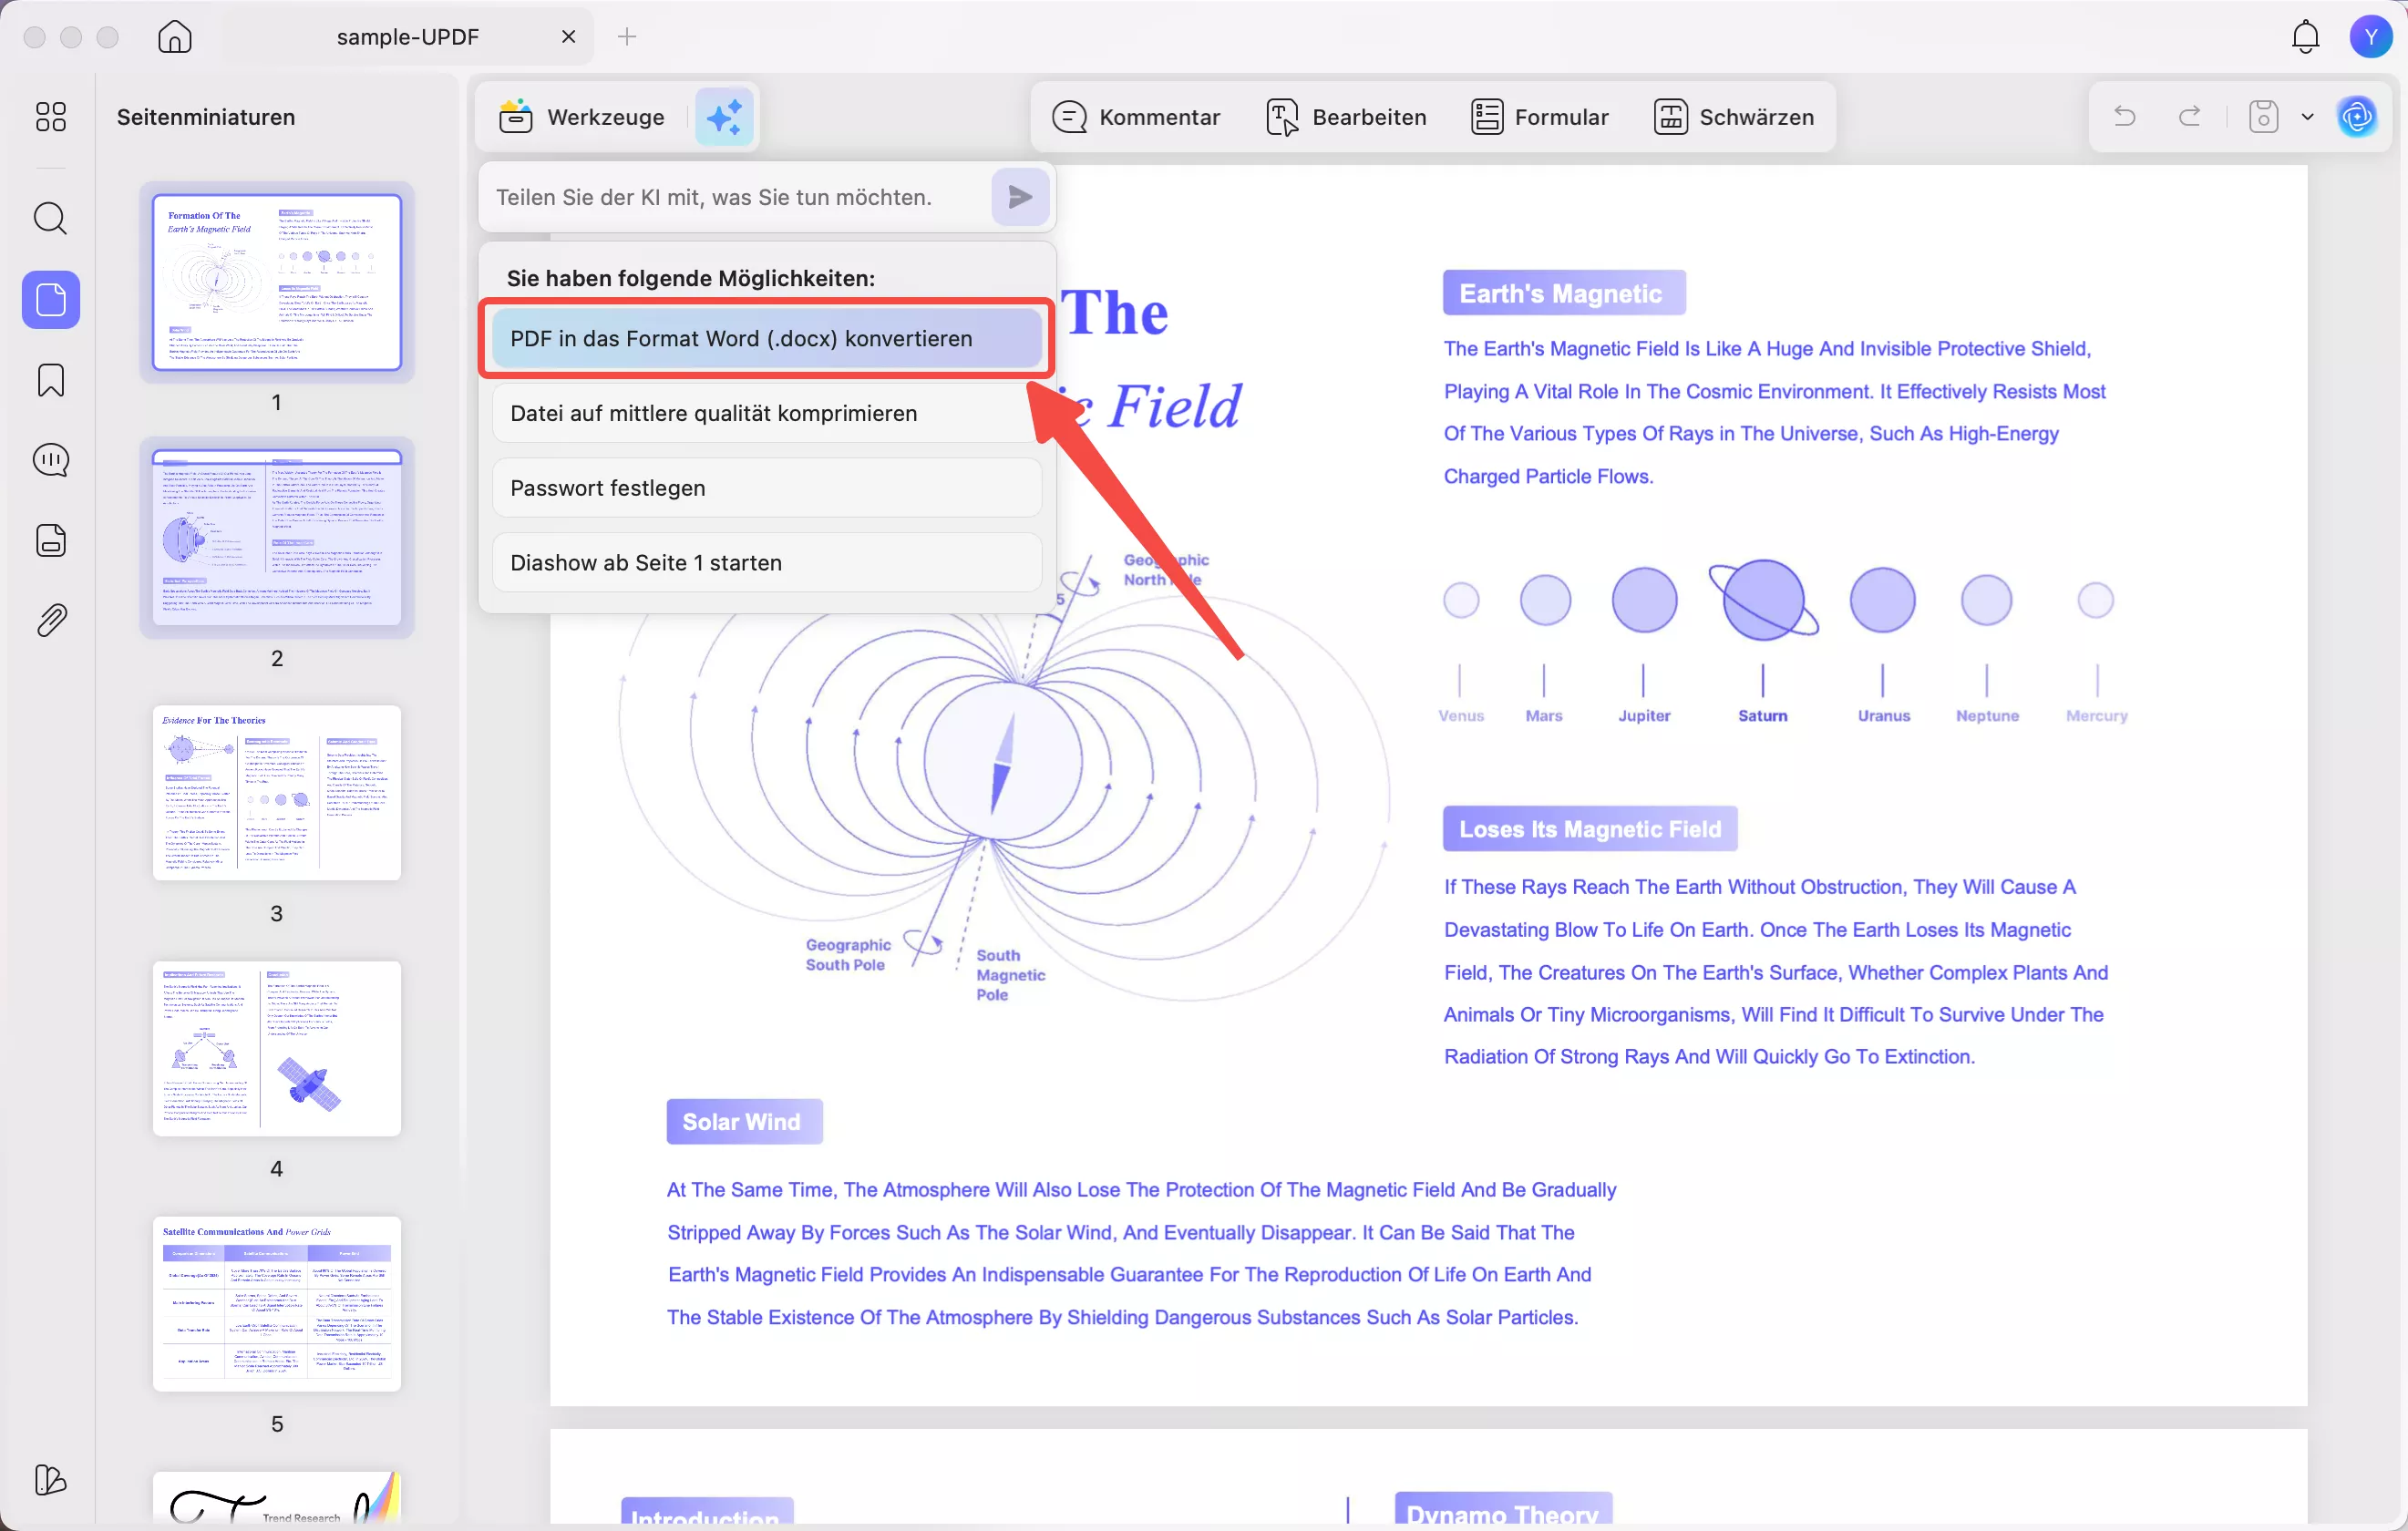Open the notifications bell

click(x=2305, y=37)
